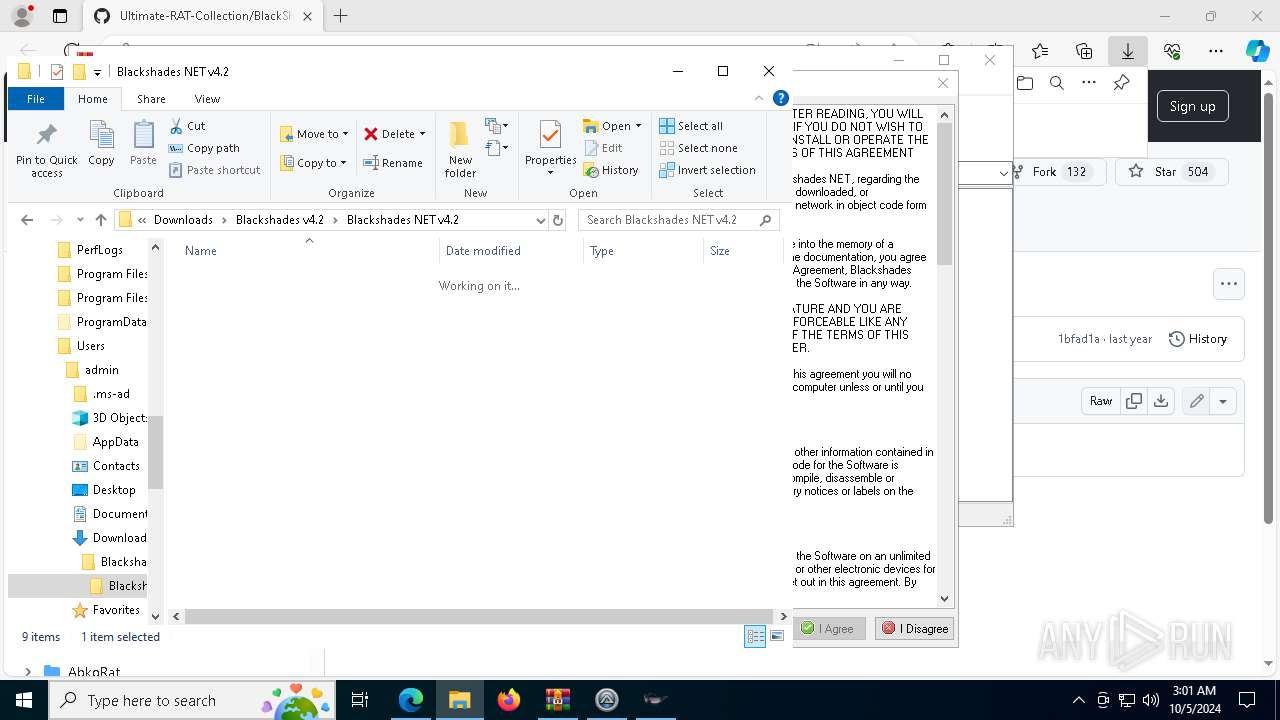Star the GitHub repository
This screenshot has width=1280, height=720.
click(1171, 172)
